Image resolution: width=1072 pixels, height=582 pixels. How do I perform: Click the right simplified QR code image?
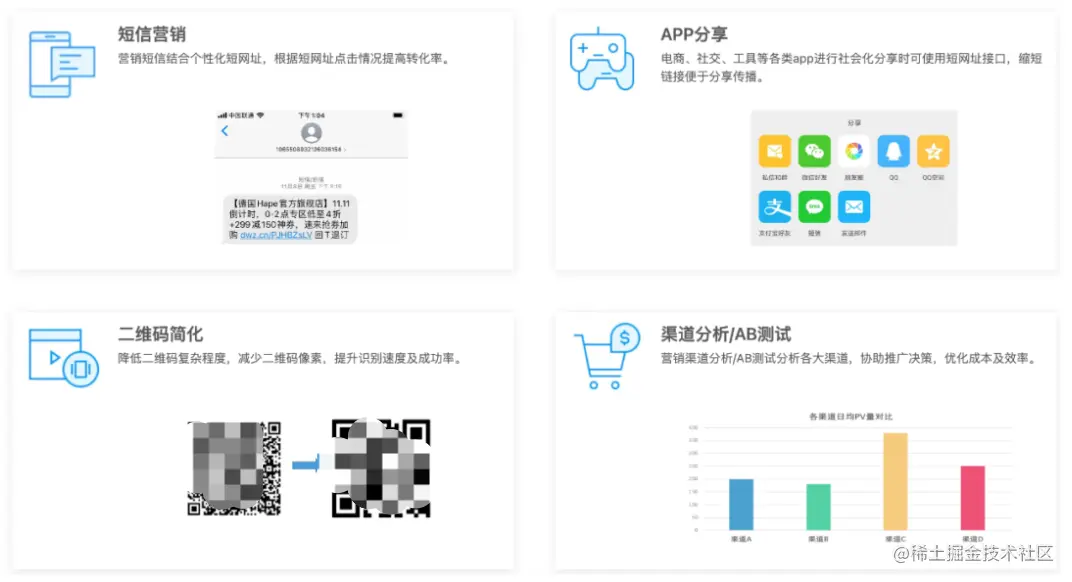(381, 468)
